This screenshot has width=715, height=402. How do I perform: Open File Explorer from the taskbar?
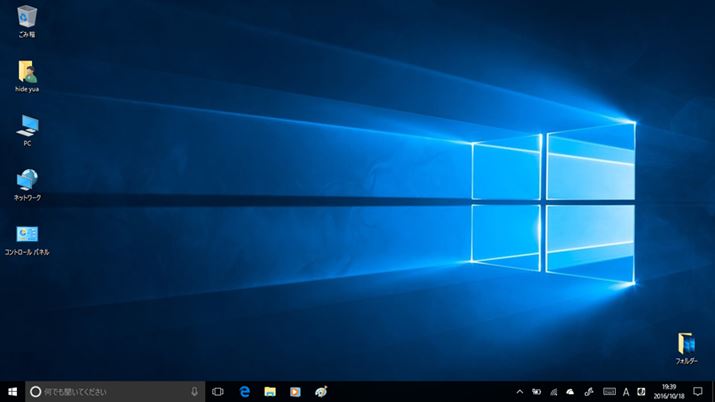click(269, 391)
